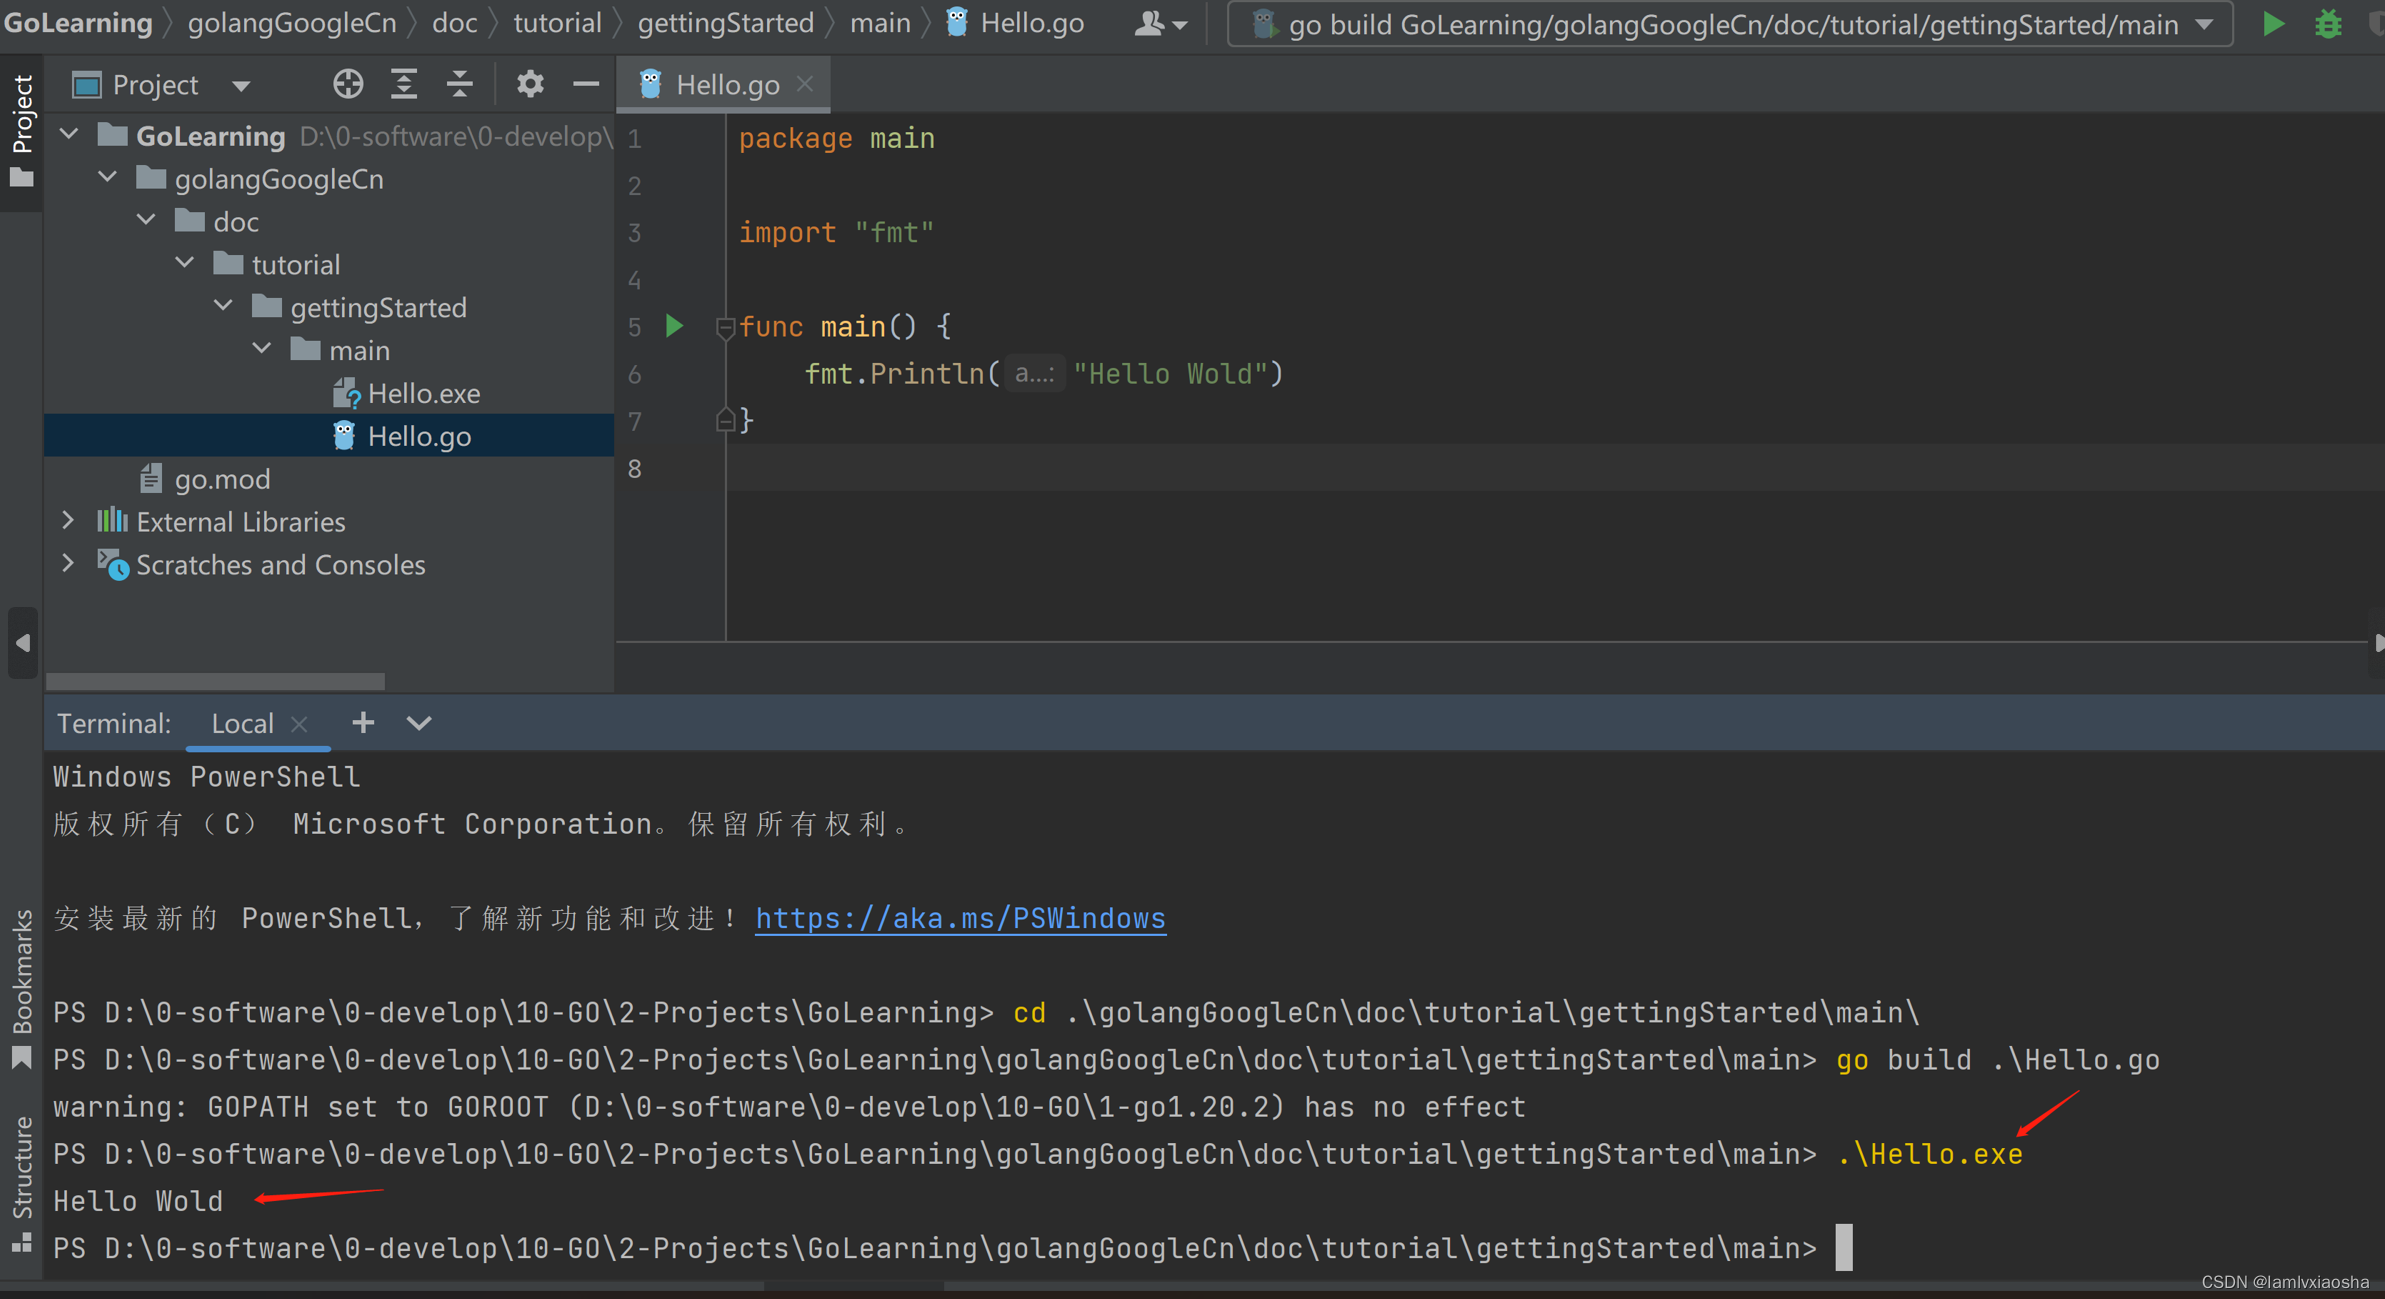The width and height of the screenshot is (2385, 1299).
Task: Click the Collapse All icon in Project panel
Action: coord(460,84)
